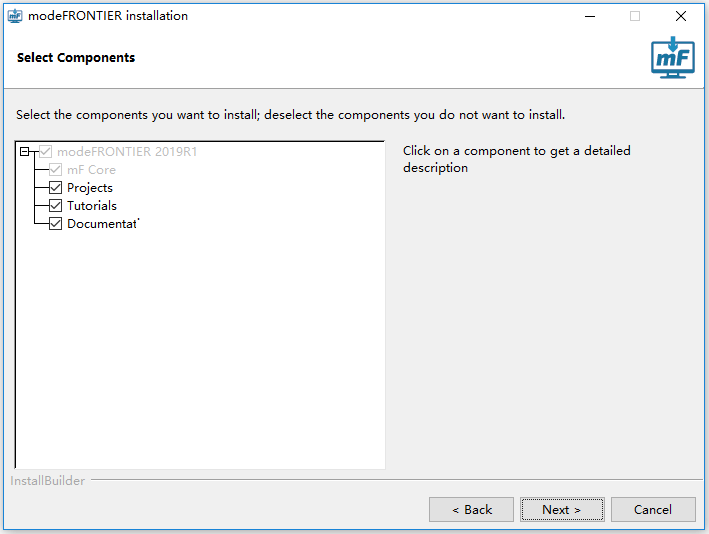Screen dimensions: 709x534
Task: Click the modeFRONTIER title bar app icon
Action: (15, 16)
